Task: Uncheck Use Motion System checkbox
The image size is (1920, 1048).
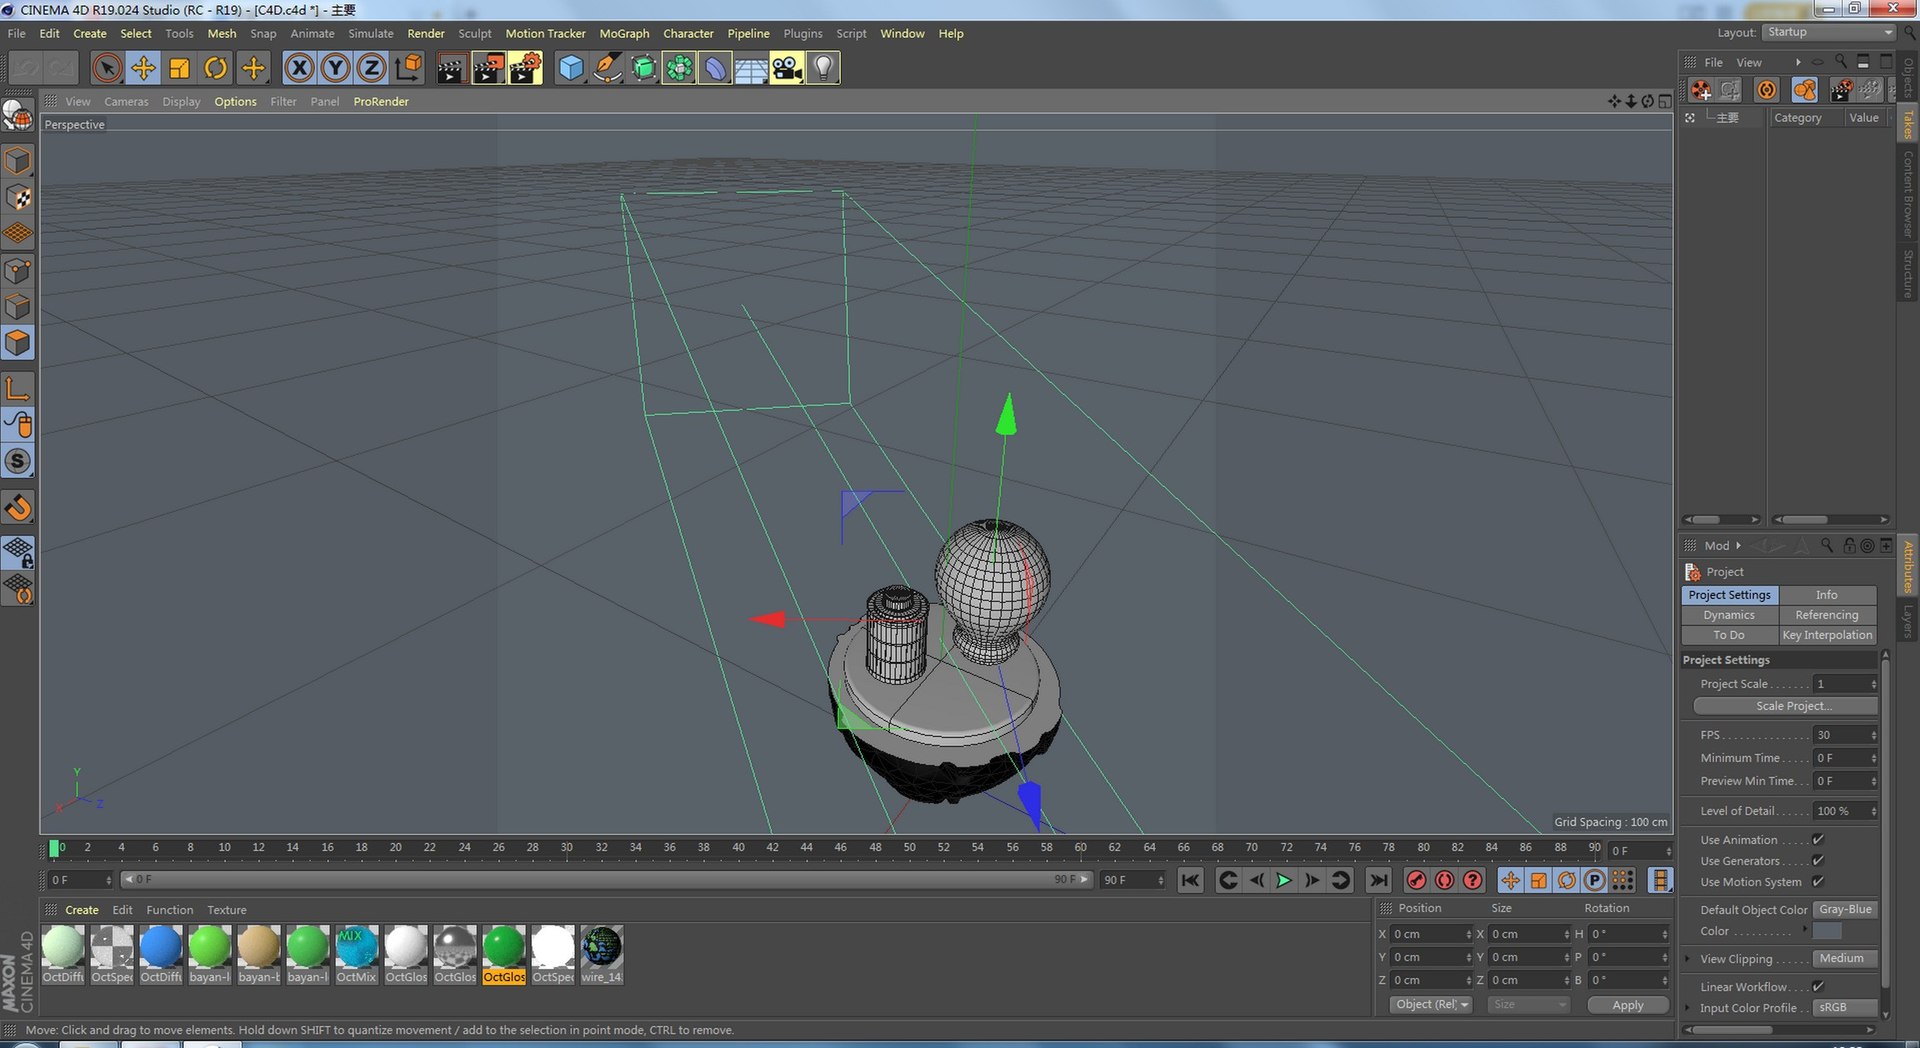Action: click(x=1818, y=882)
